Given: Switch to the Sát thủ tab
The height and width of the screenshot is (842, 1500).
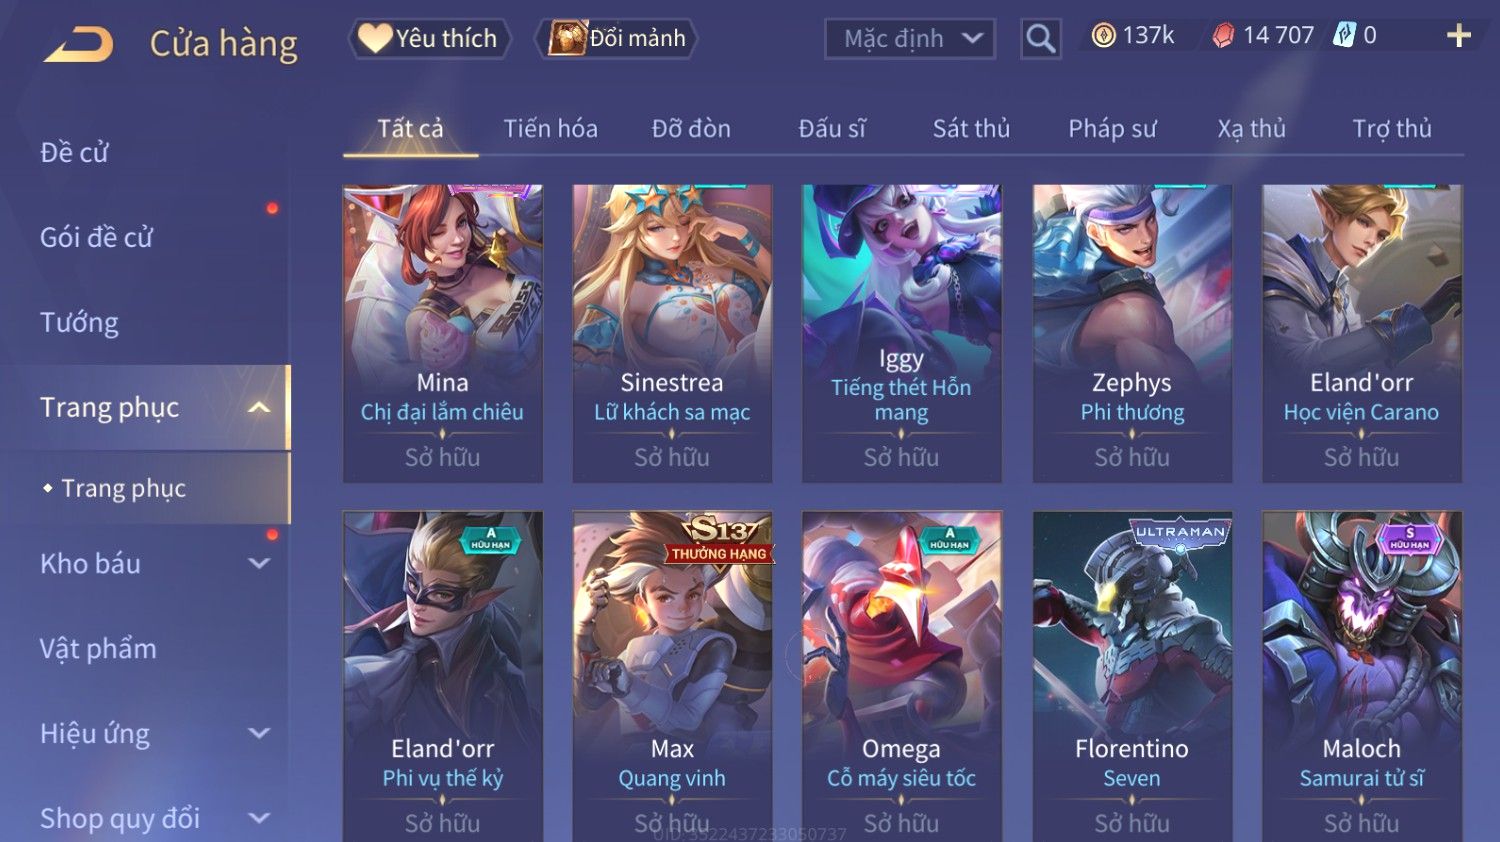Looking at the screenshot, I should click(x=971, y=129).
